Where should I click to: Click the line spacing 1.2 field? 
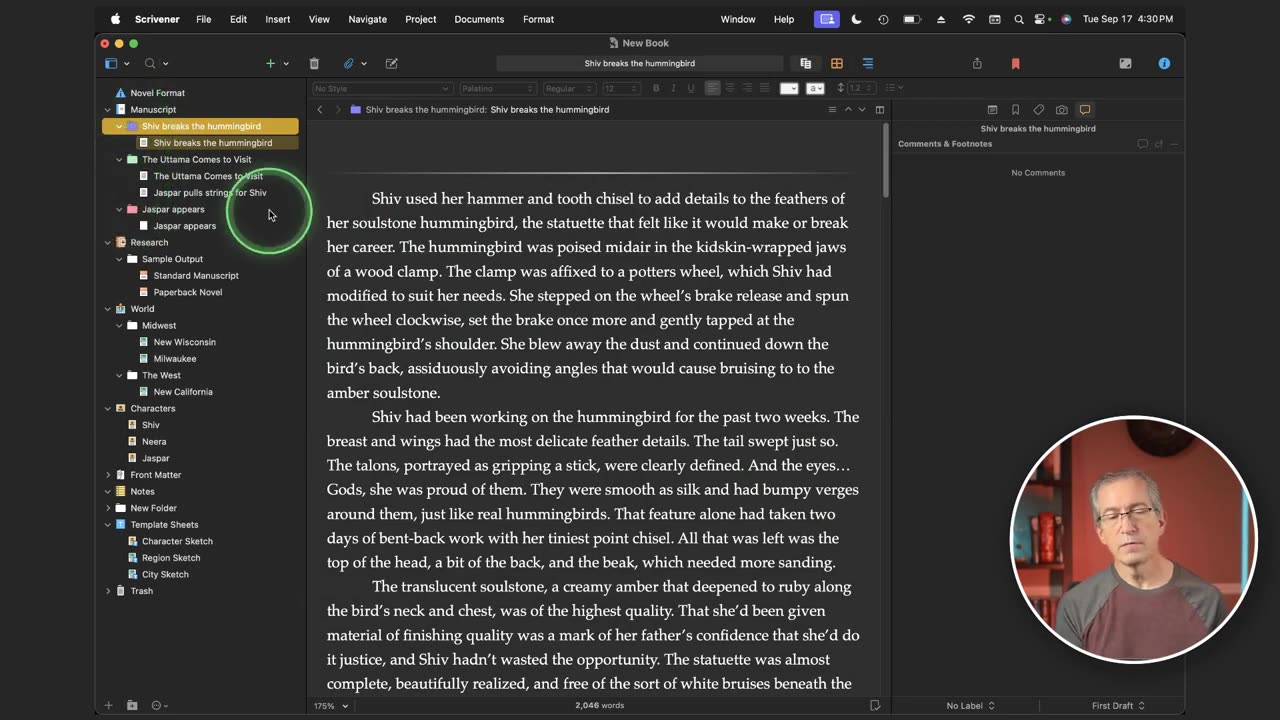click(x=860, y=88)
